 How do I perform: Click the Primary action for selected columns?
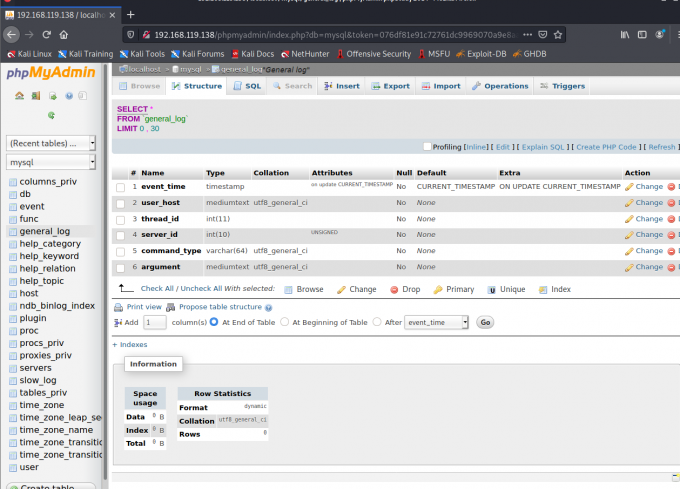(454, 289)
